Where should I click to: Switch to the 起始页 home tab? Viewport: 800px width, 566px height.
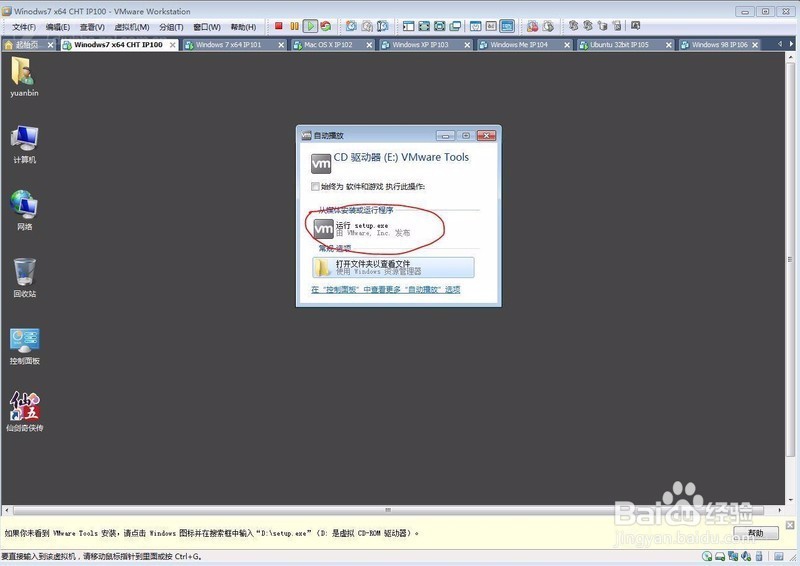click(x=27, y=45)
